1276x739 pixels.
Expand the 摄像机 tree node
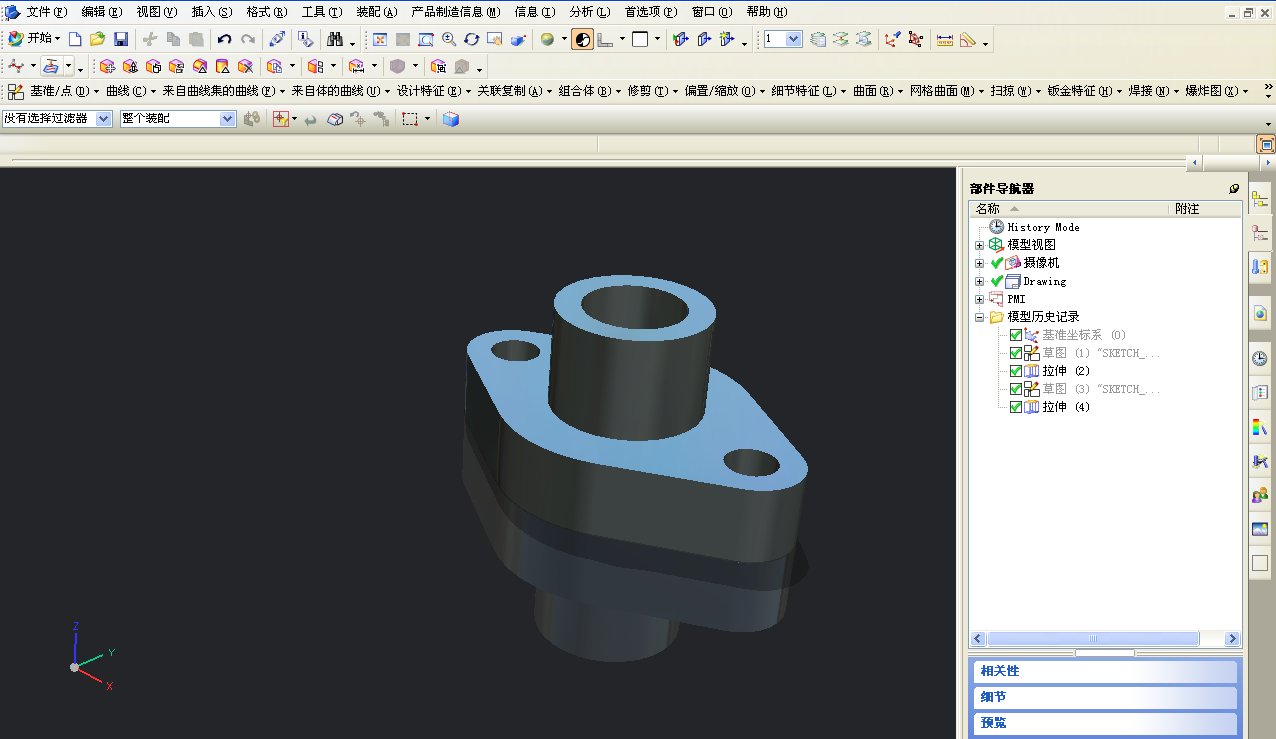tap(980, 263)
